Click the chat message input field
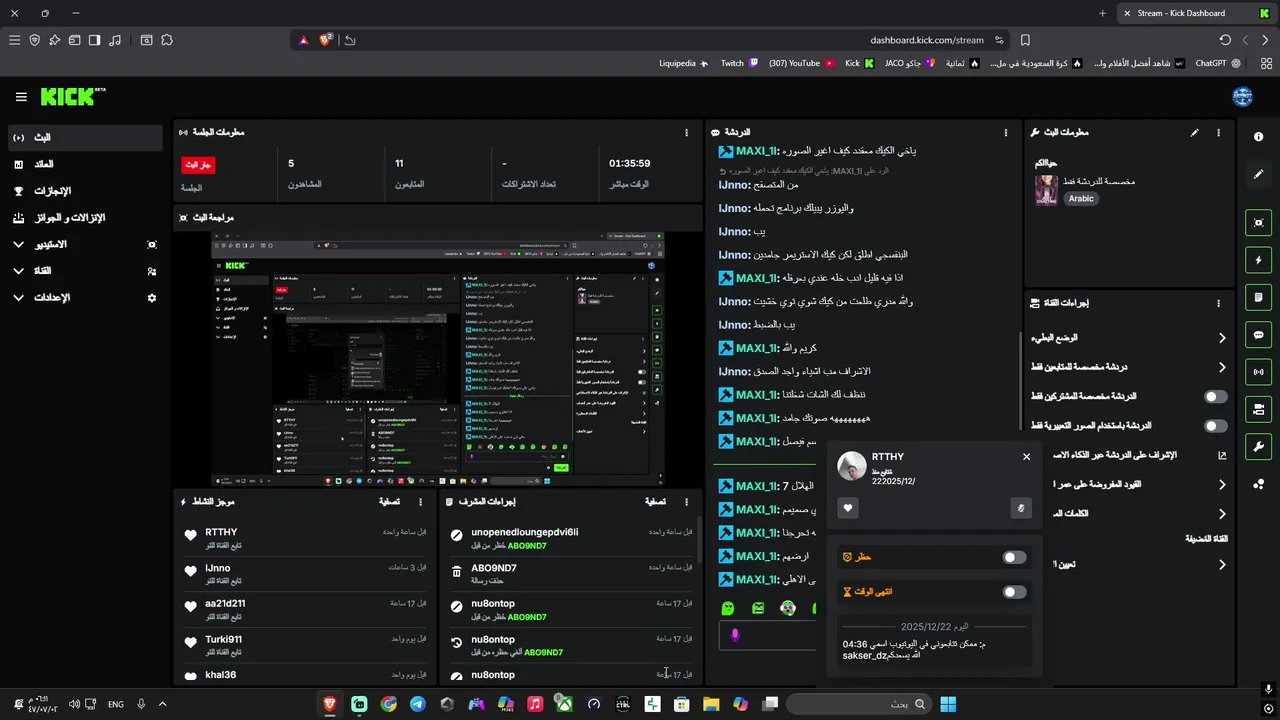This screenshot has height=720, width=1280. tap(765, 635)
